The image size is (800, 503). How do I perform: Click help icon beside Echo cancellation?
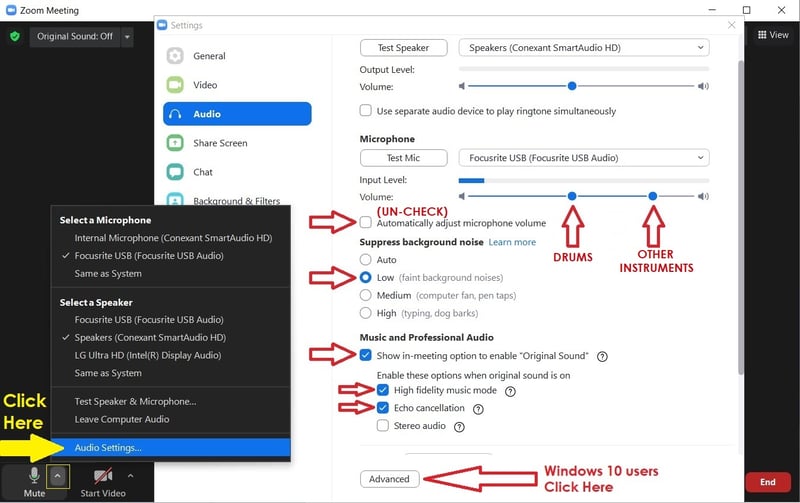pyautogui.click(x=478, y=409)
